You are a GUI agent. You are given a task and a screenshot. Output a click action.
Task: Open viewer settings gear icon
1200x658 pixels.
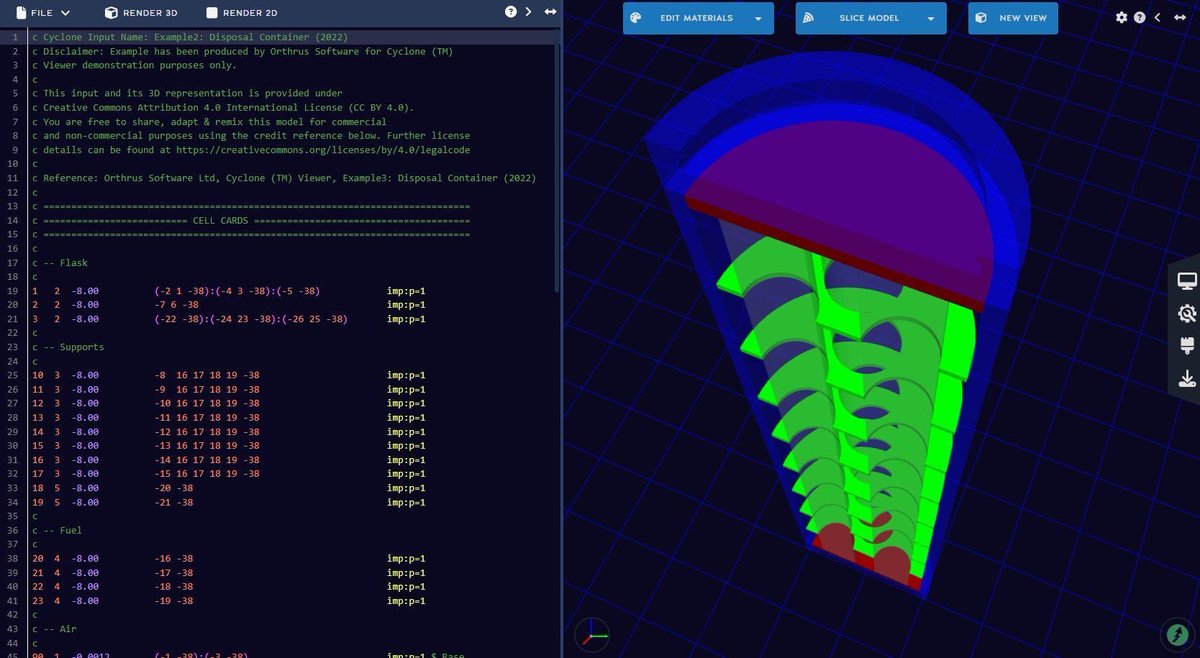pos(1122,18)
